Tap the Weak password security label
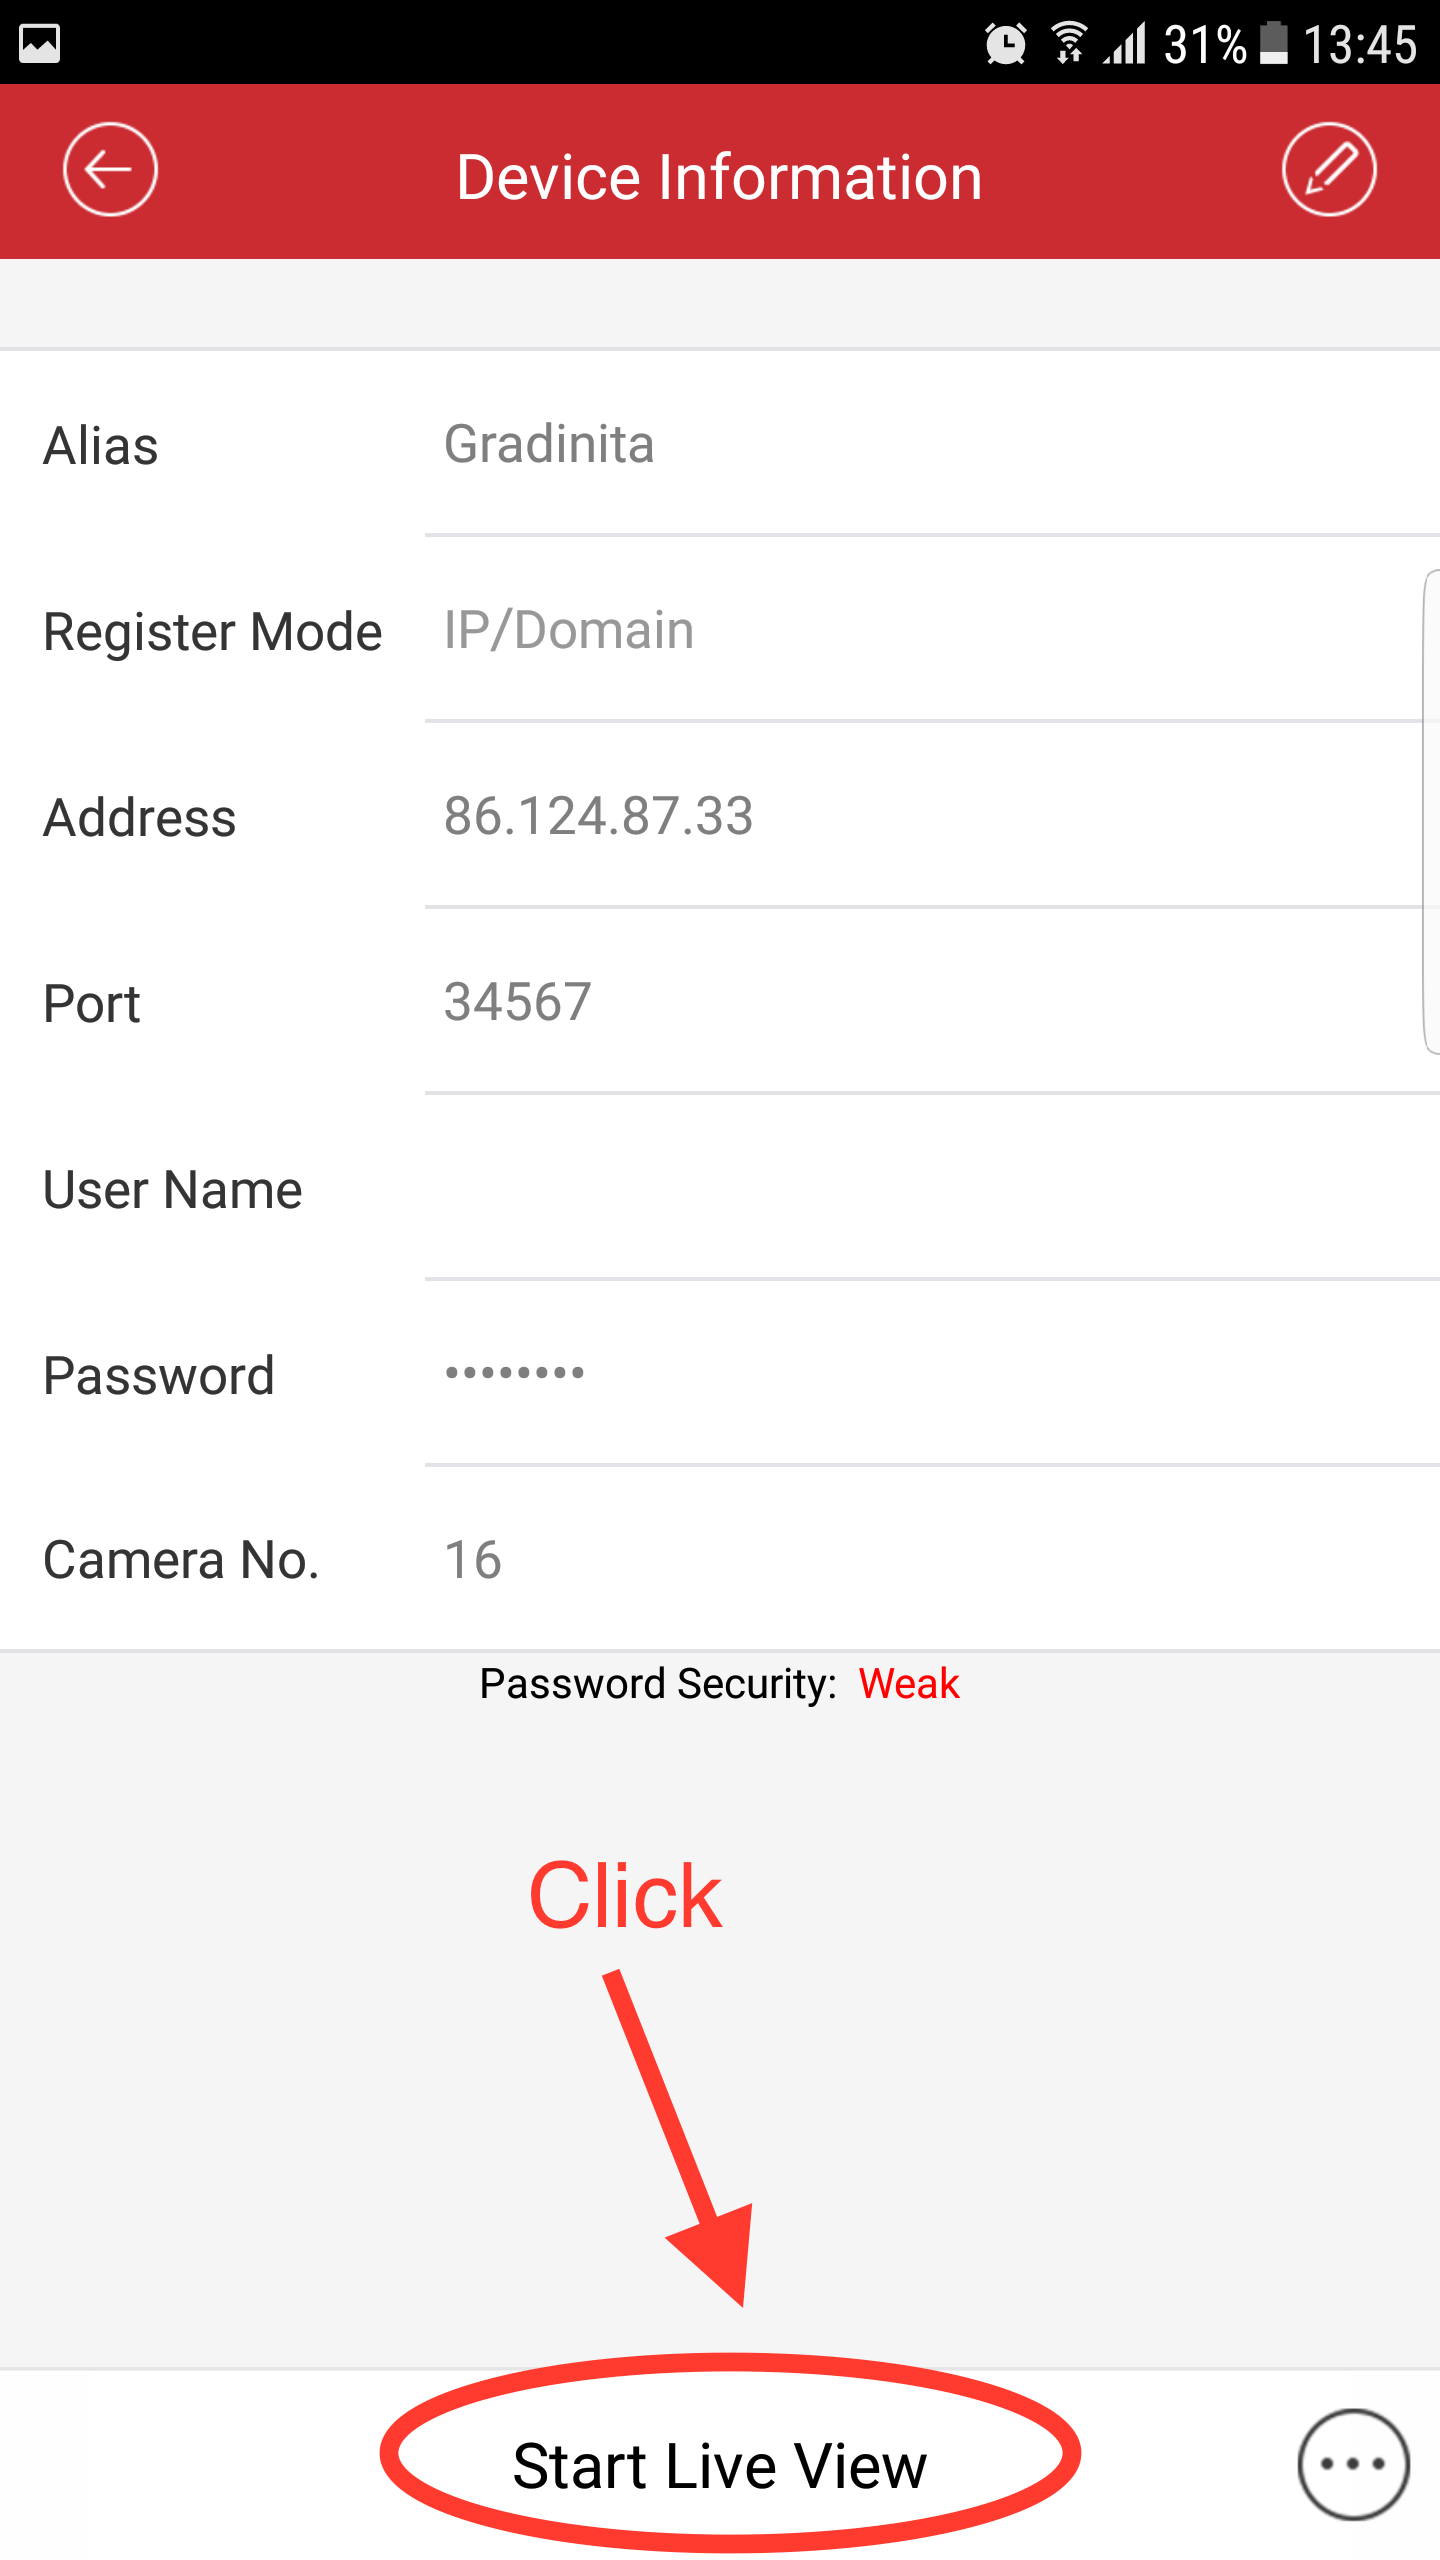The width and height of the screenshot is (1440, 2560). 909,1684
